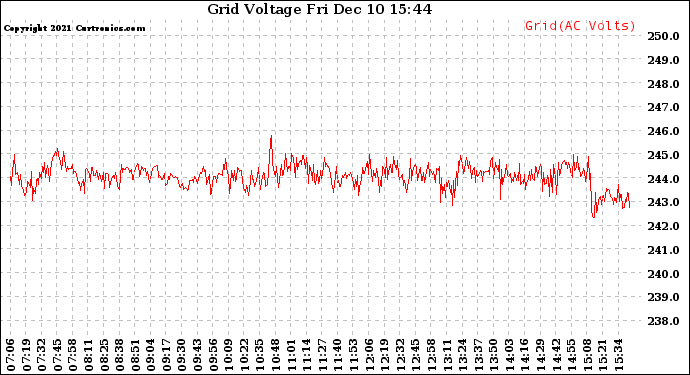The height and width of the screenshot is (375, 690).
Task: Click the 14:29 time label
Action: point(541,355)
